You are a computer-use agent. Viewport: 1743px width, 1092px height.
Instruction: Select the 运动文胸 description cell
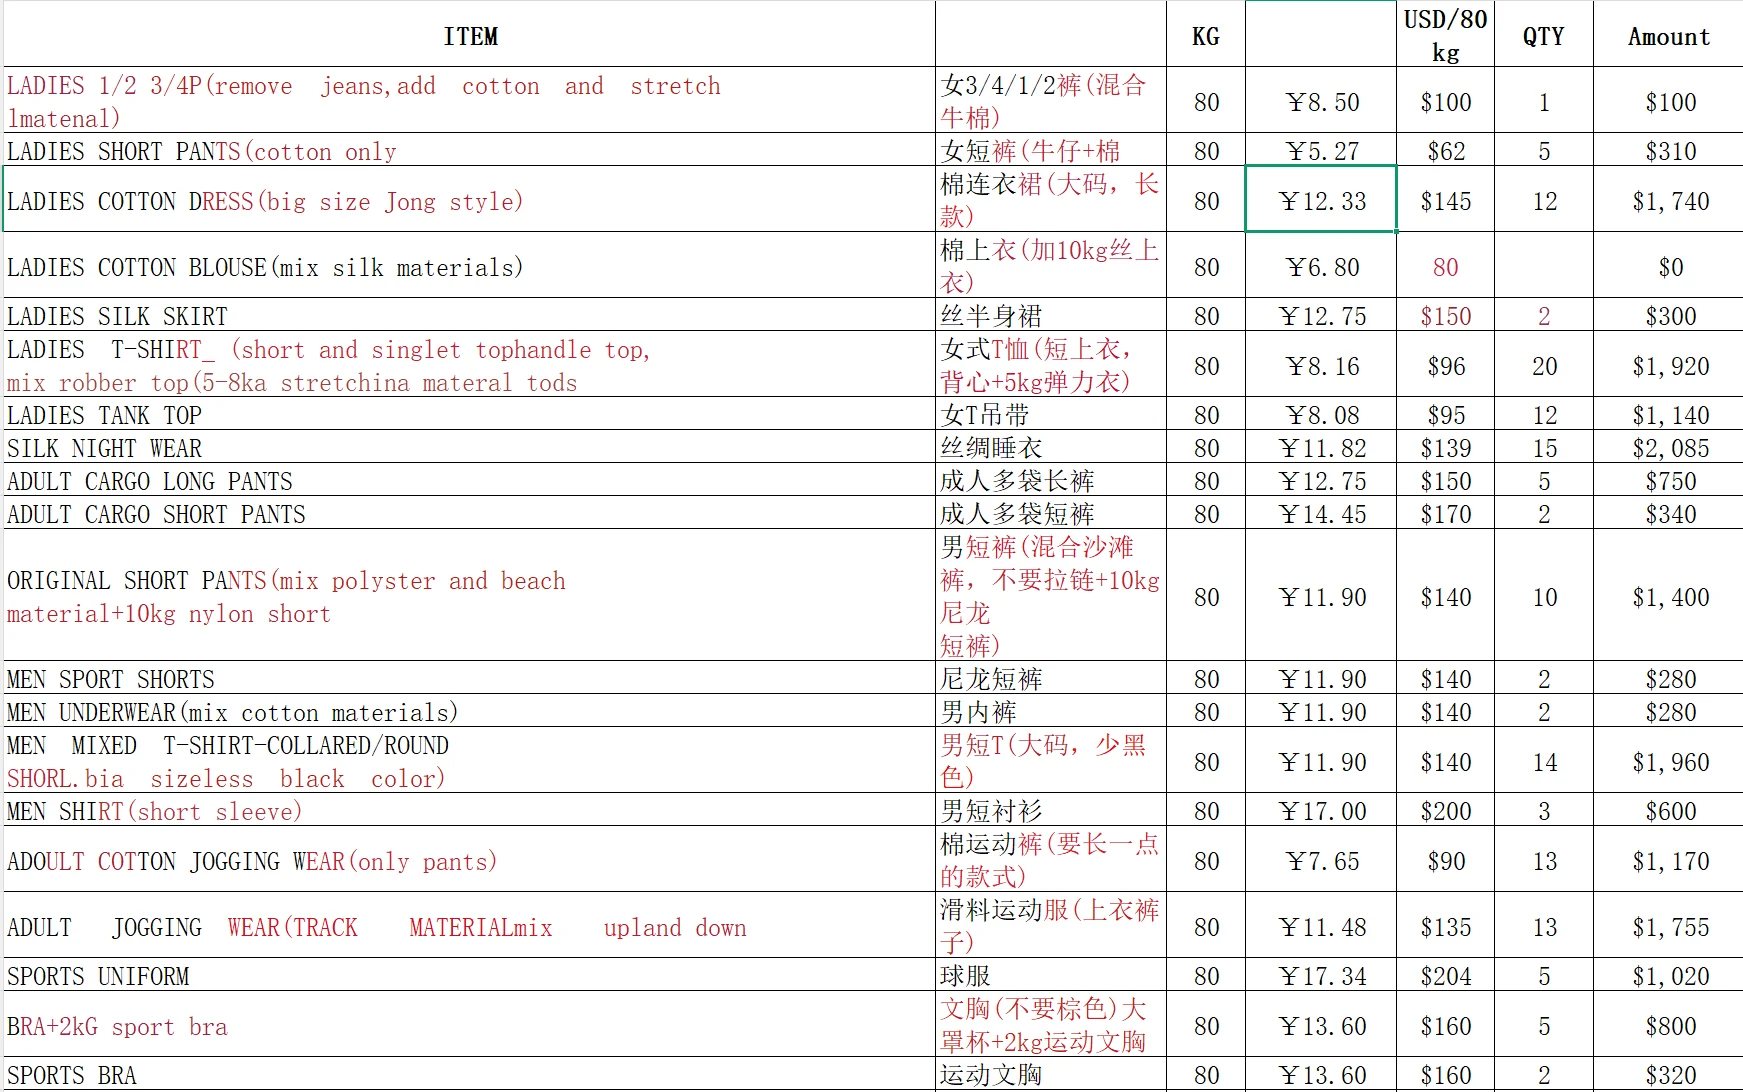1050,1074
